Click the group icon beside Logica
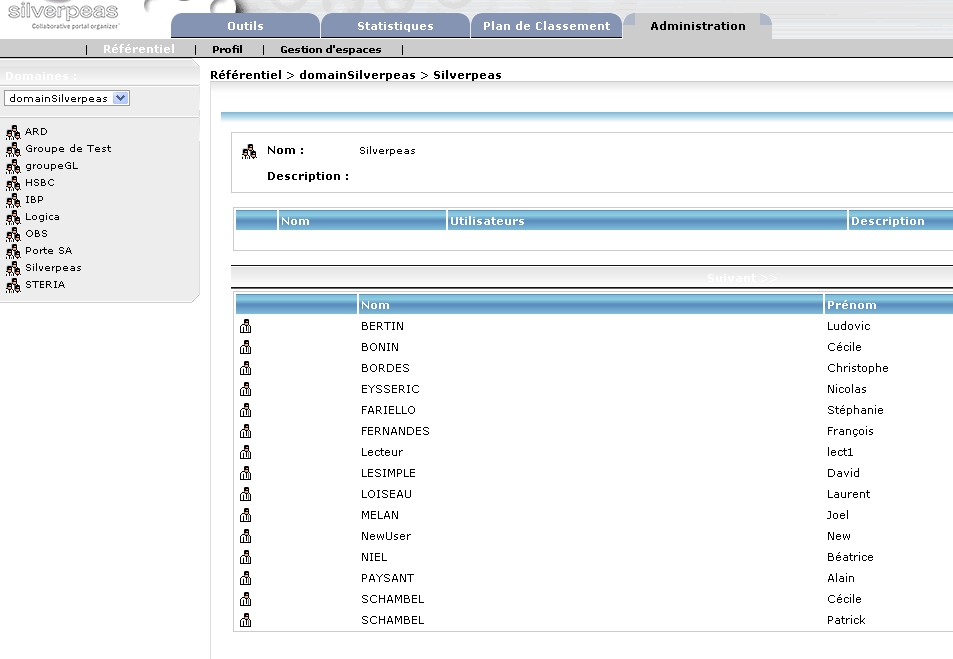 click(13, 217)
